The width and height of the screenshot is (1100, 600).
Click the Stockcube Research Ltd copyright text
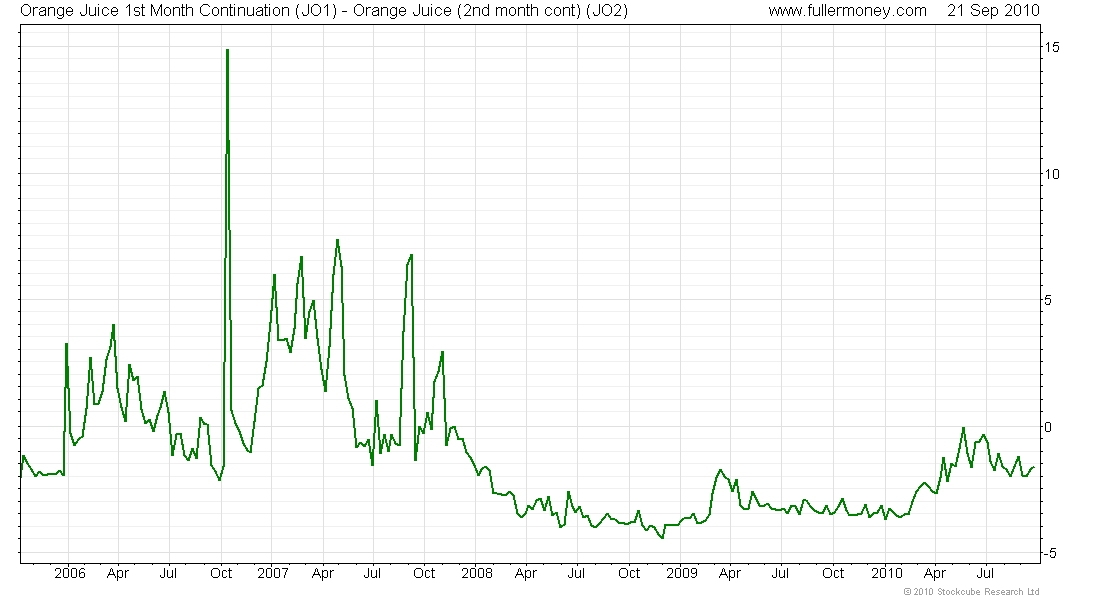[x=972, y=592]
